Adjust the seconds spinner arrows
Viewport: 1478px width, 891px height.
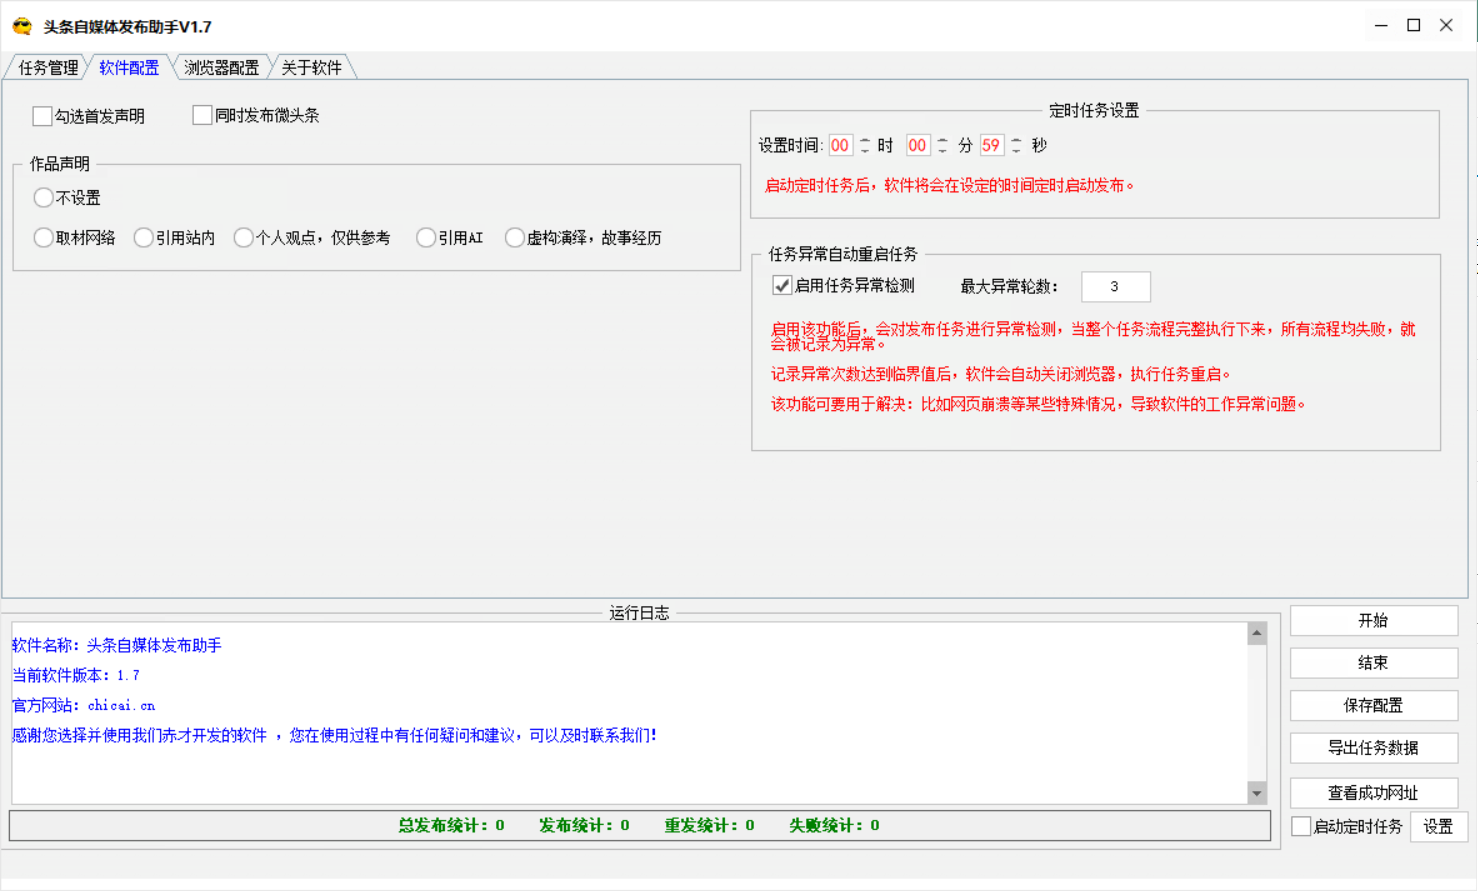(1016, 145)
